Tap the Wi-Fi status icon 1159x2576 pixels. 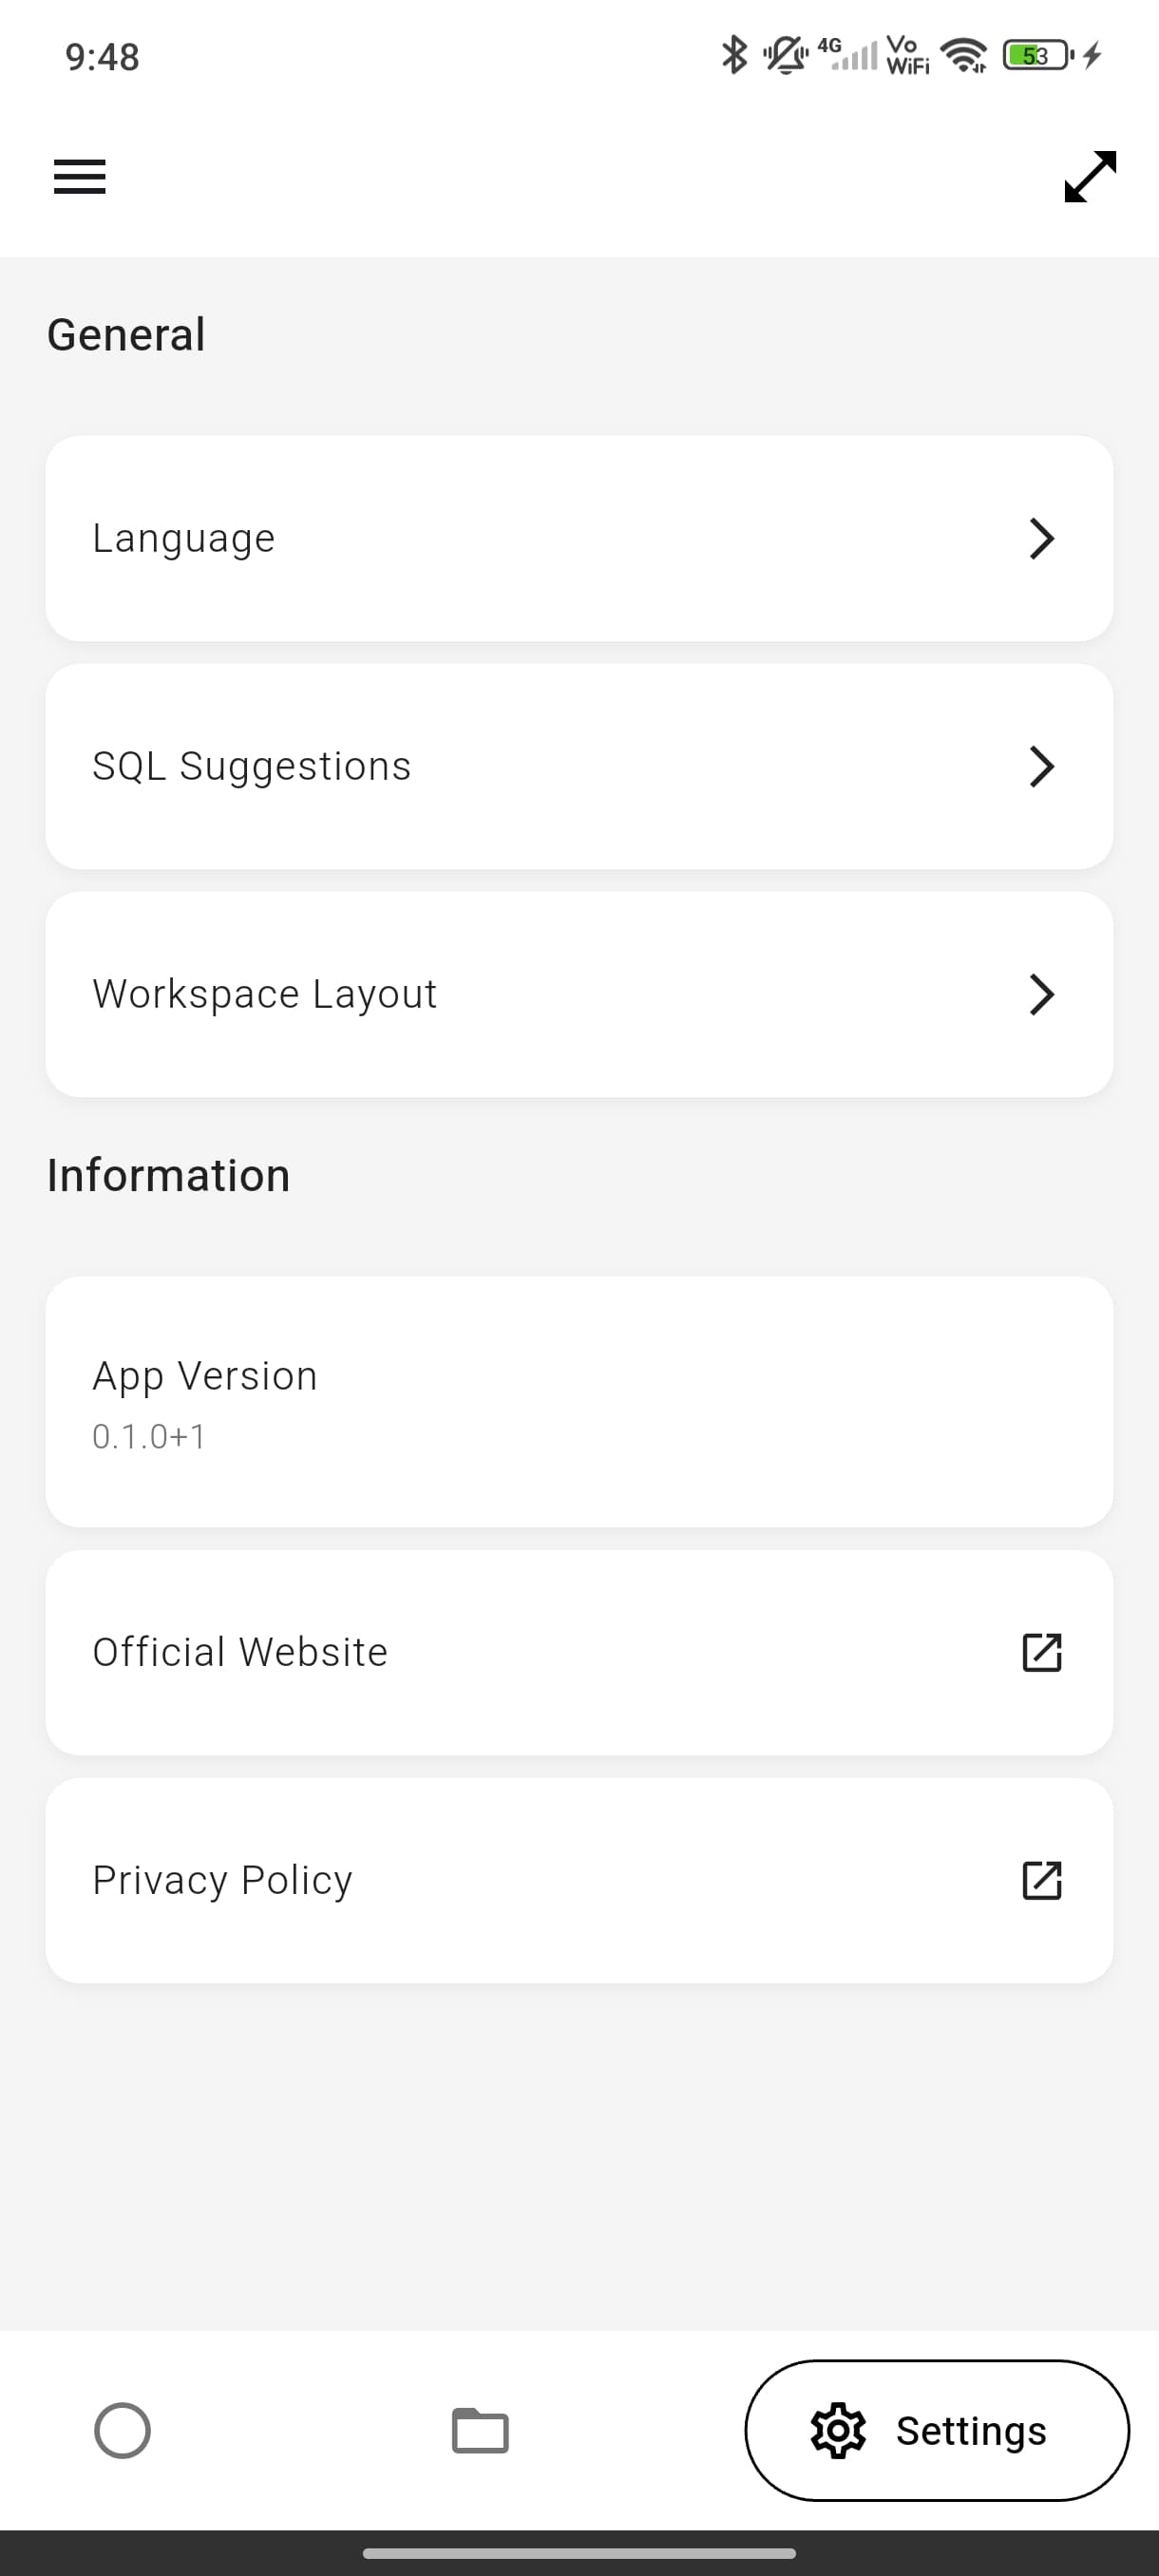pyautogui.click(x=964, y=55)
